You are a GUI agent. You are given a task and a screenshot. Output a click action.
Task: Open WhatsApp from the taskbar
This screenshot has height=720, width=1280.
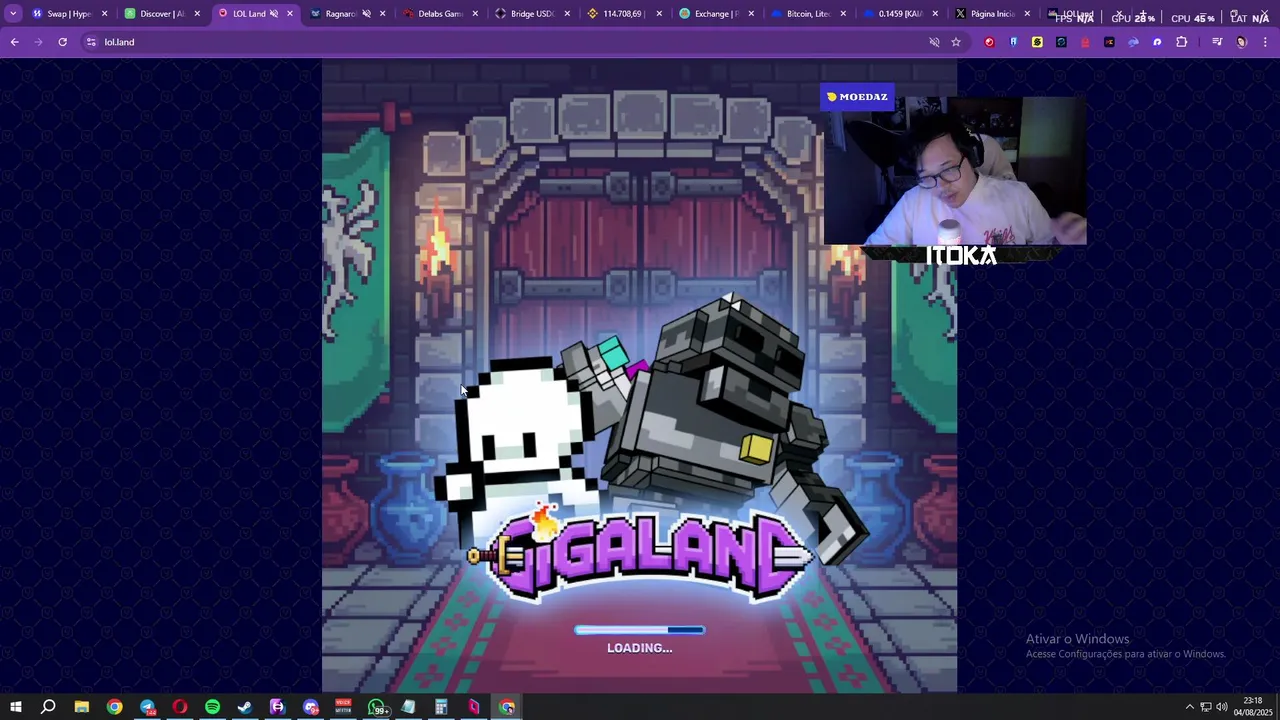(x=377, y=707)
